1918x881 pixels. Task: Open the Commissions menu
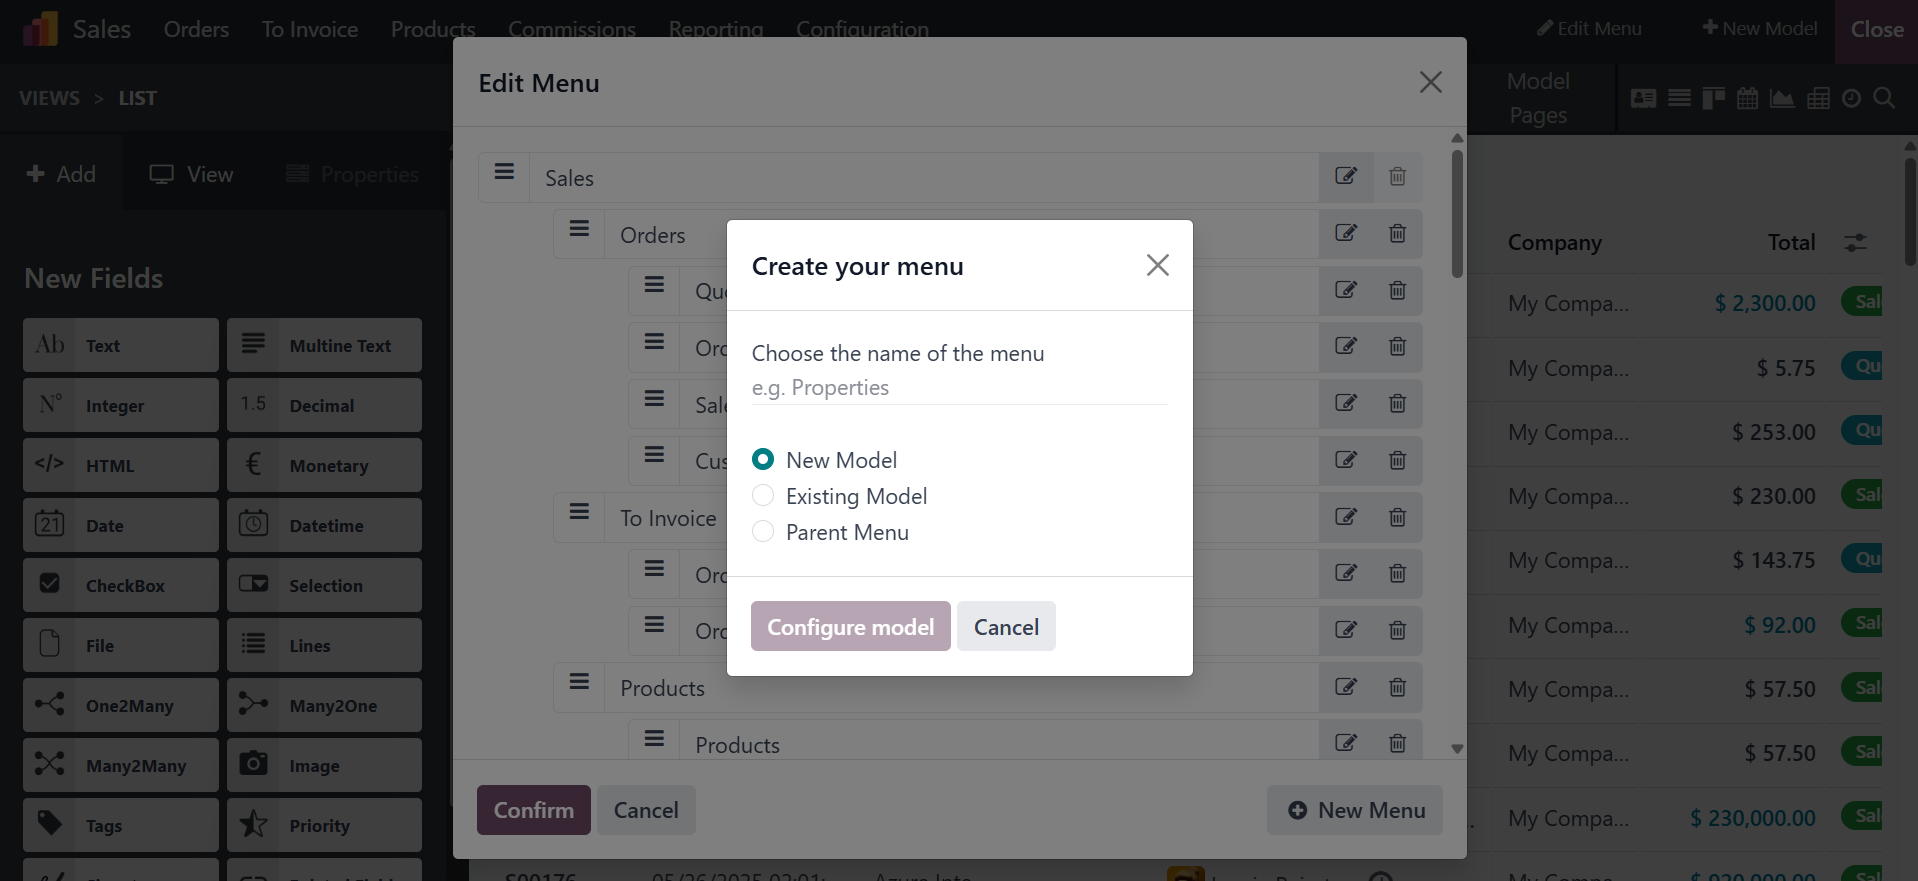(x=571, y=29)
